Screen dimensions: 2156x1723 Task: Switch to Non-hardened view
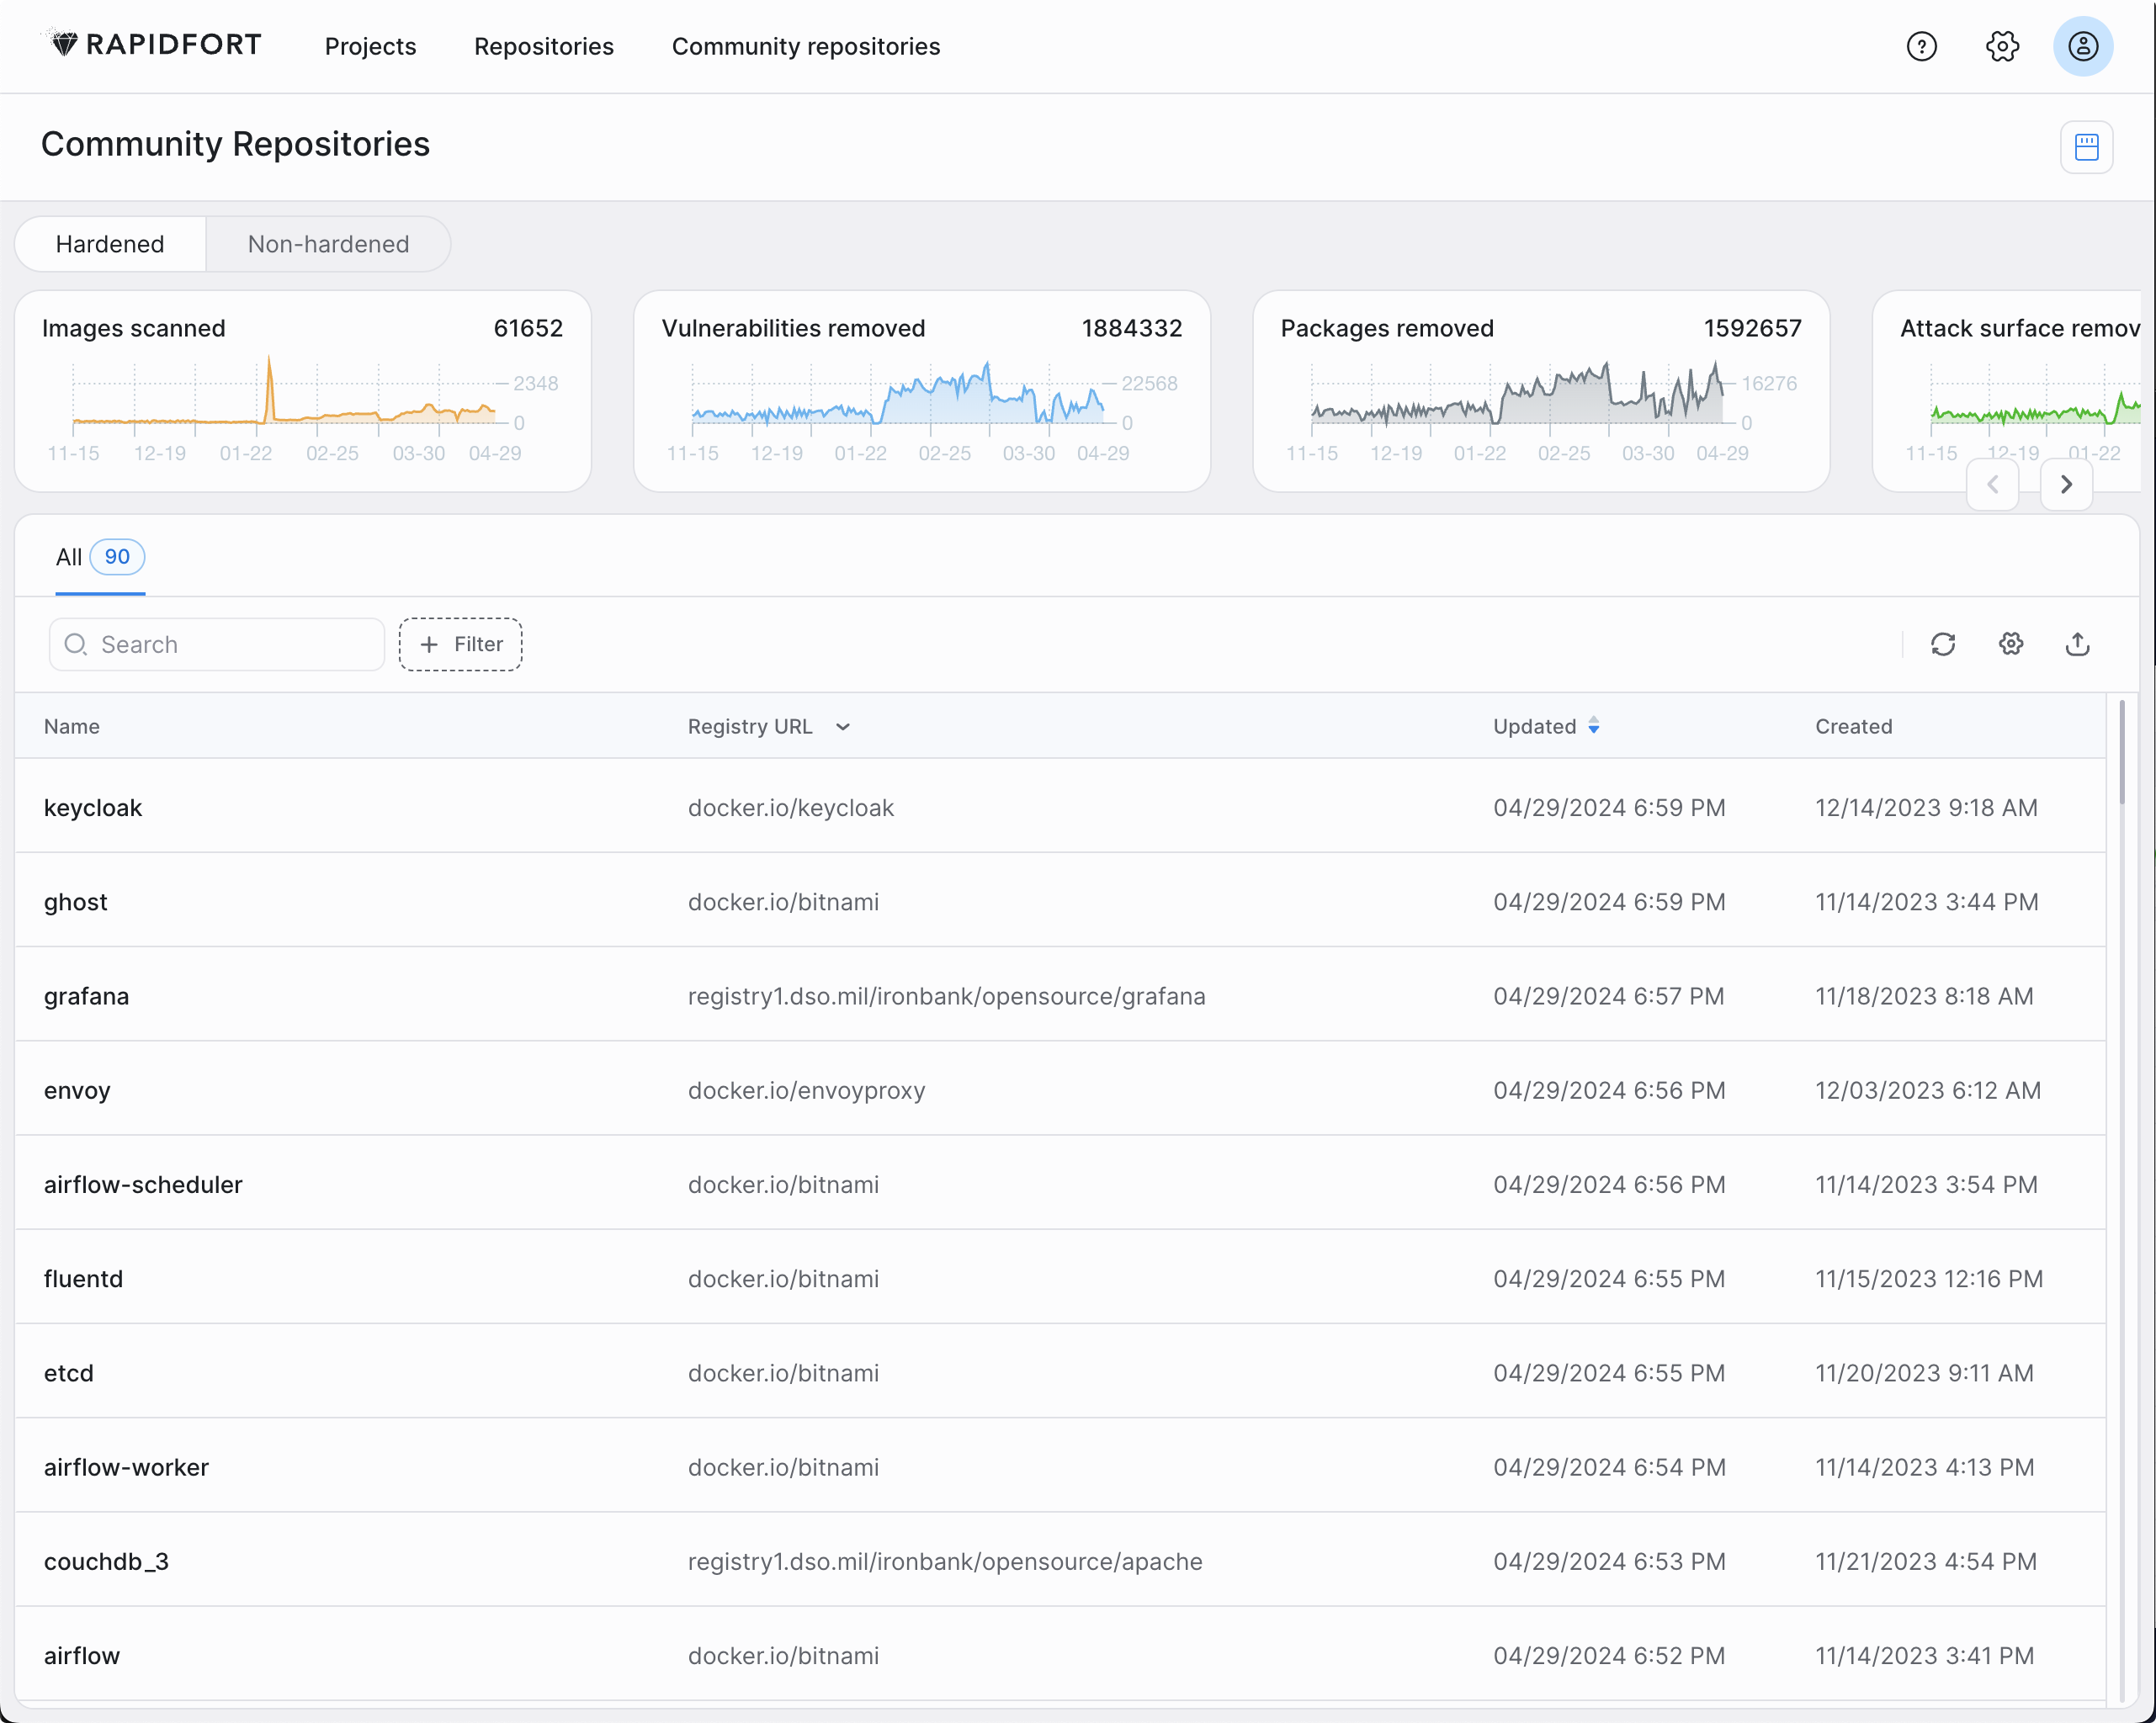pyautogui.click(x=328, y=244)
